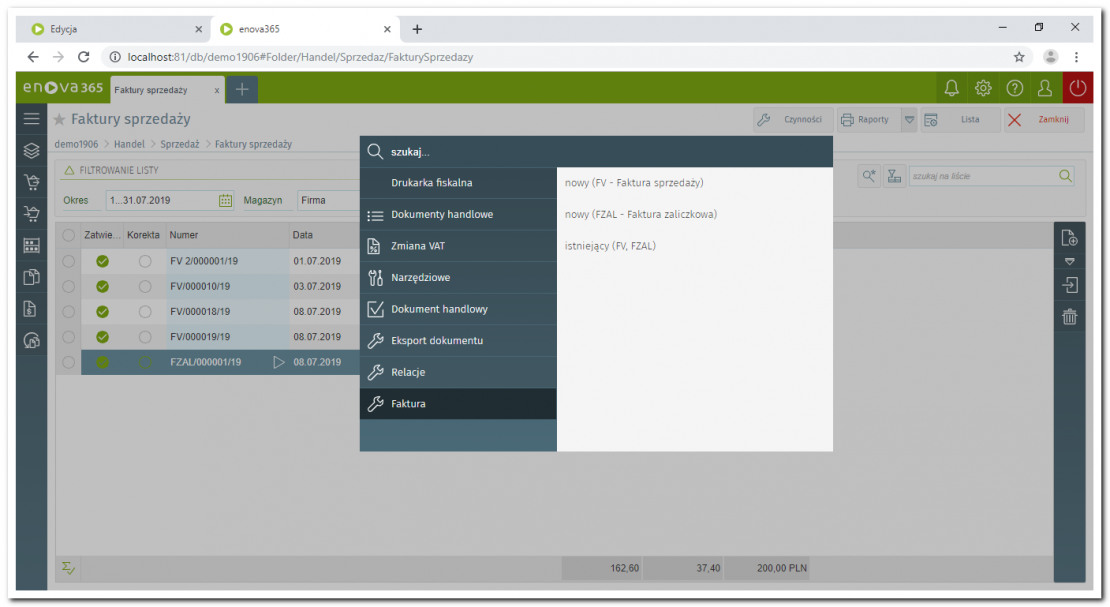
Task: Open settings via the gear icon
Action: coord(983,89)
